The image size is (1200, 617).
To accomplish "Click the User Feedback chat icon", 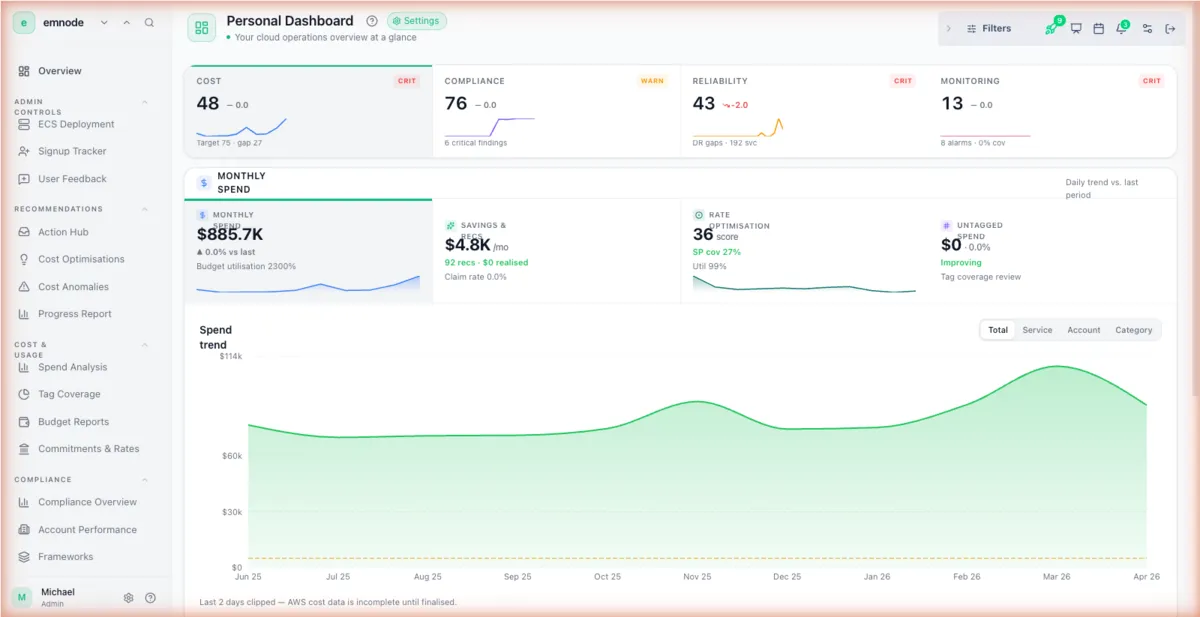I will [24, 179].
